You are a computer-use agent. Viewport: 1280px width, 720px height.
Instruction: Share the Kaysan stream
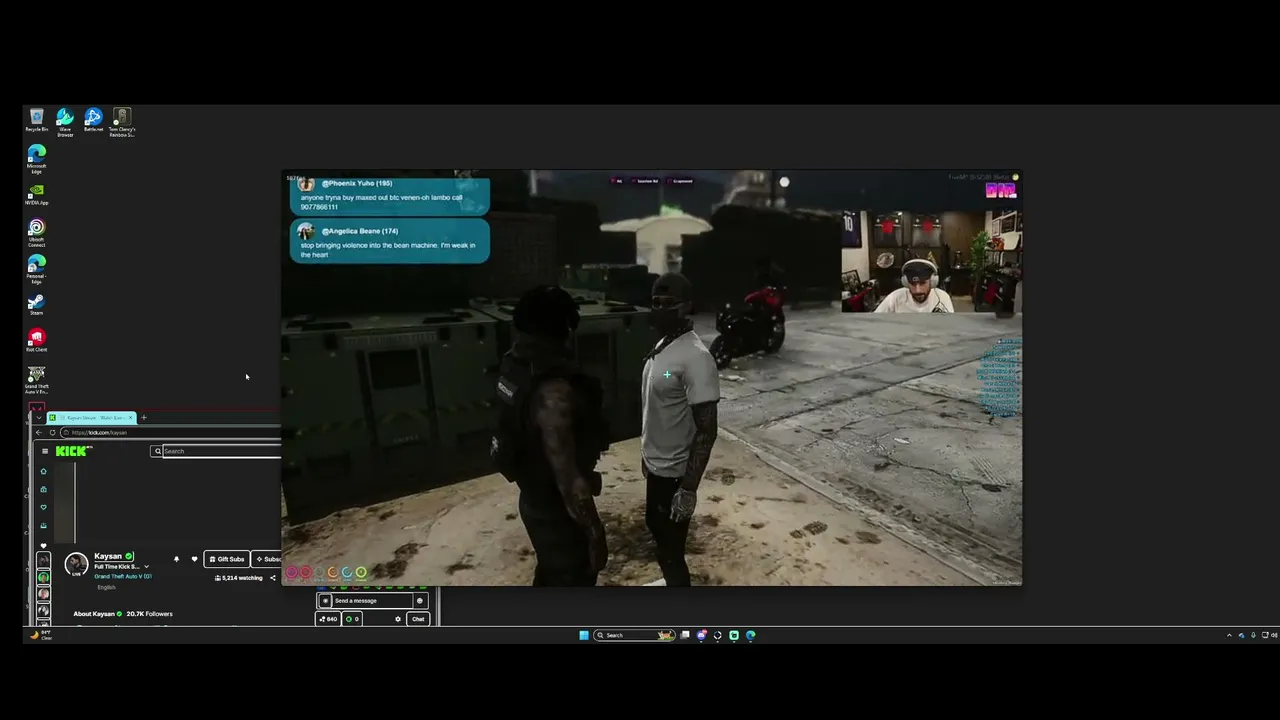273,578
